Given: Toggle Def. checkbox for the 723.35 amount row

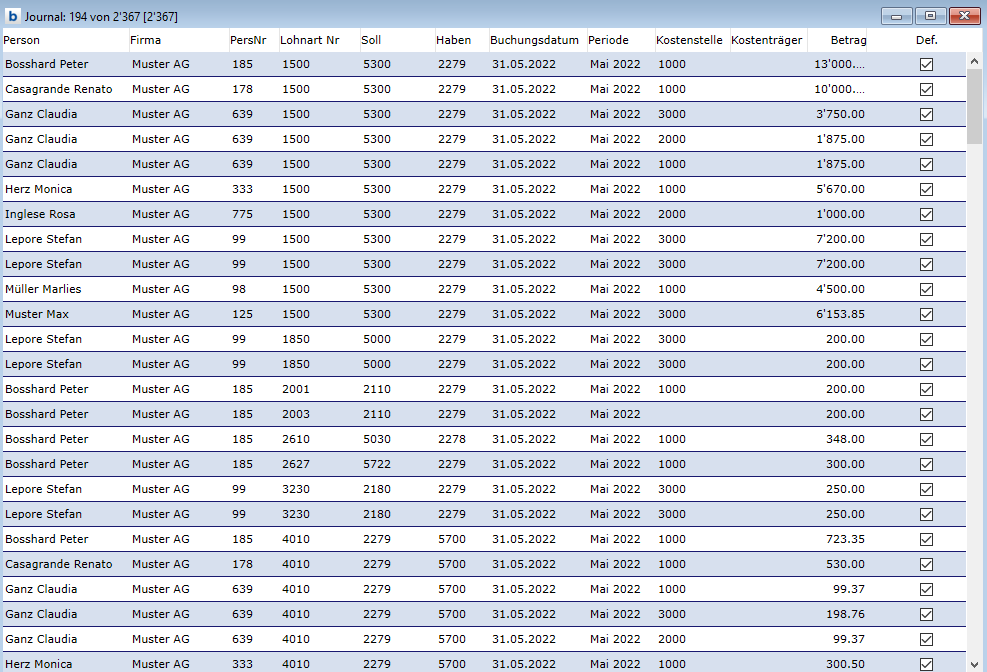Looking at the screenshot, I should coord(926,539).
